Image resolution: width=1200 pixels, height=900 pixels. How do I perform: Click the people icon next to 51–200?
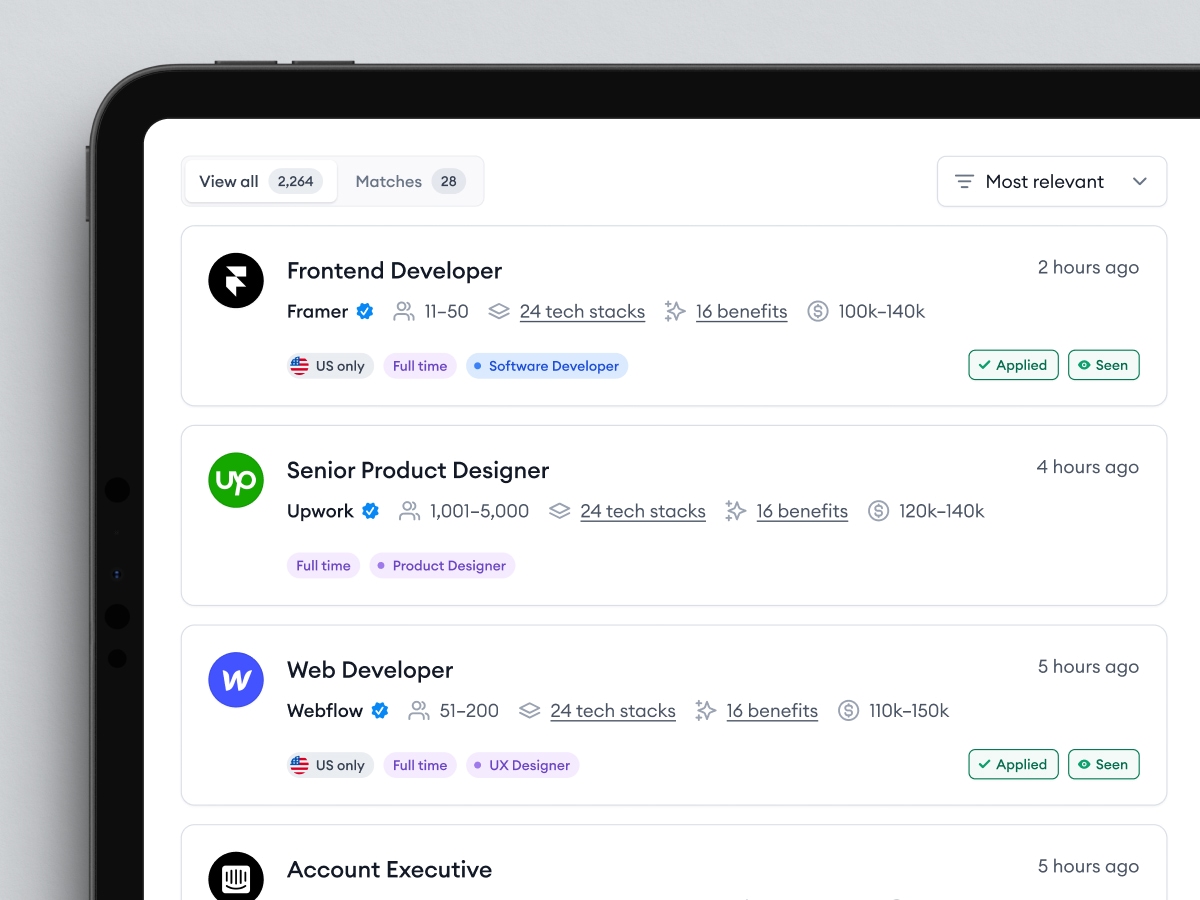click(419, 711)
